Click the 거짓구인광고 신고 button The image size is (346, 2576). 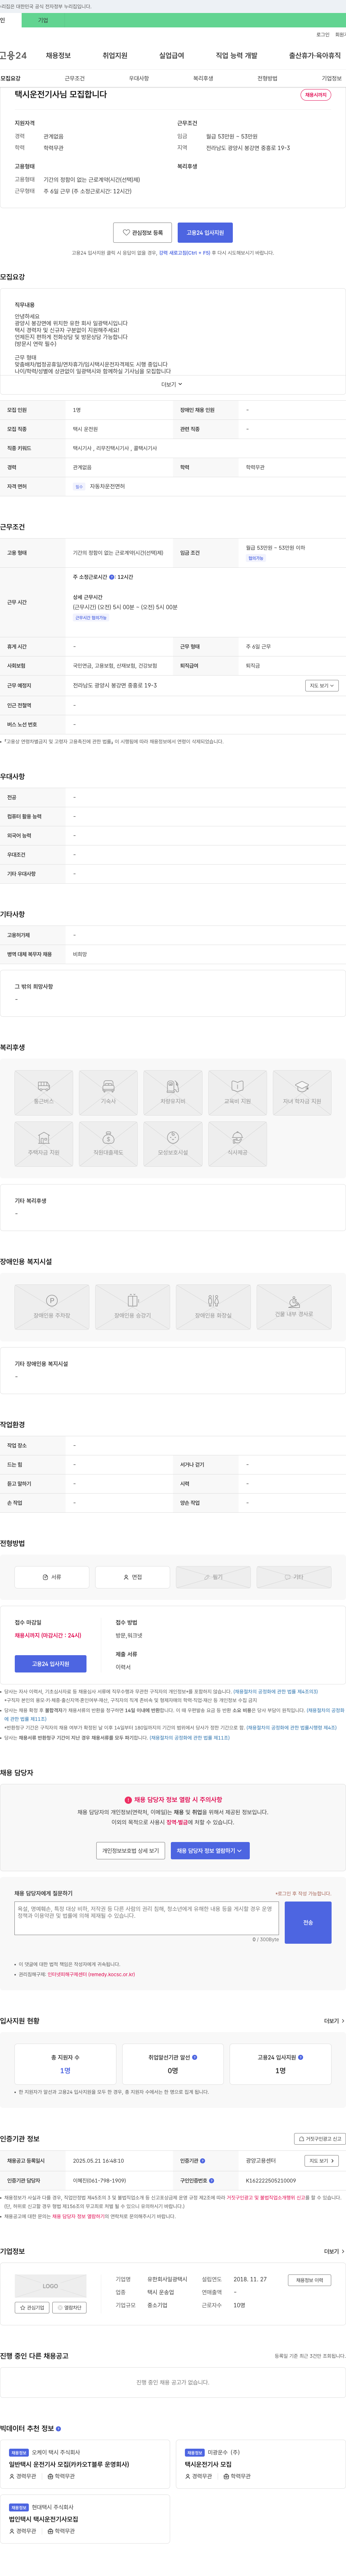click(x=320, y=2139)
